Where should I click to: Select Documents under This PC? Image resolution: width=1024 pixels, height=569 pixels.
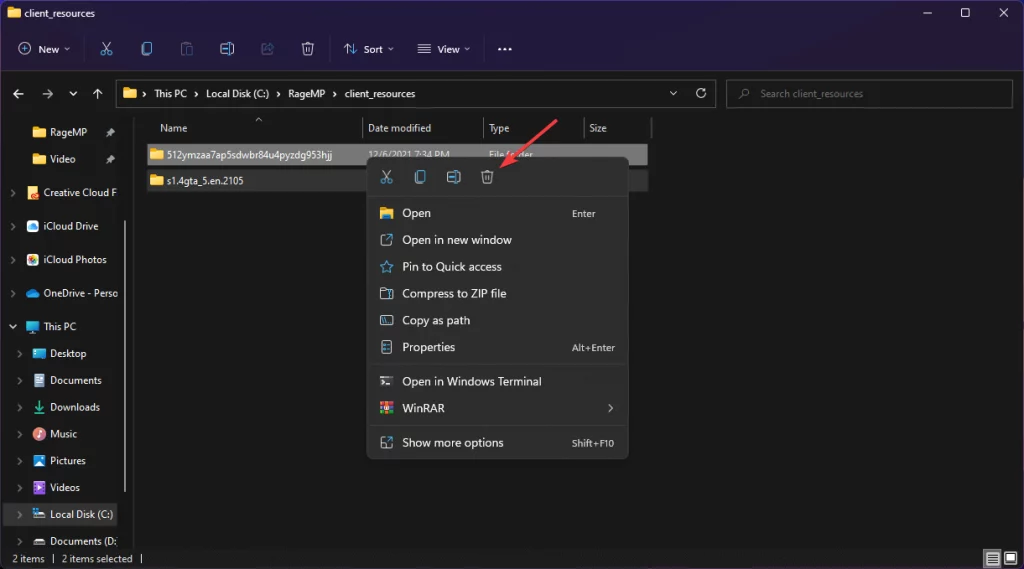coord(75,380)
